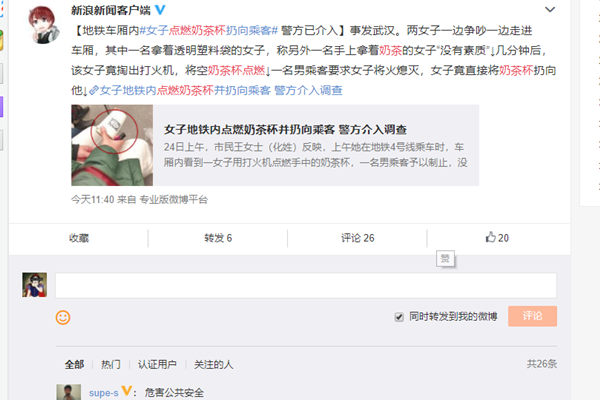Screen dimensions: 600x400
Task: Switch to 关注的人 comments tab
Action: 214,364
